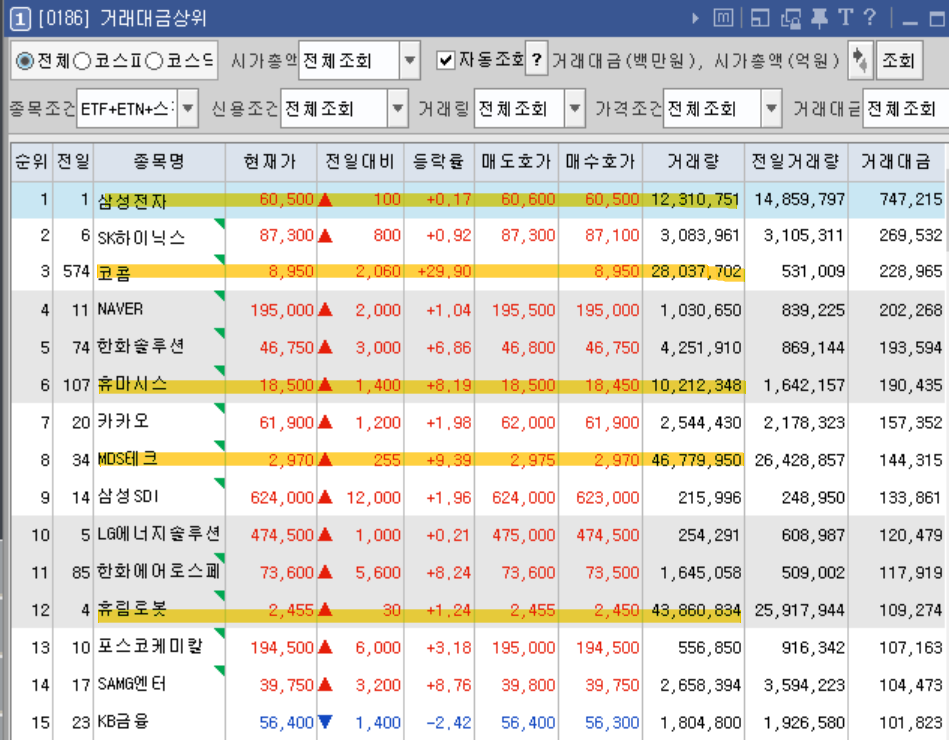Click the small right-pointing arrow in title bar
This screenshot has height=740, width=949.
point(695,19)
